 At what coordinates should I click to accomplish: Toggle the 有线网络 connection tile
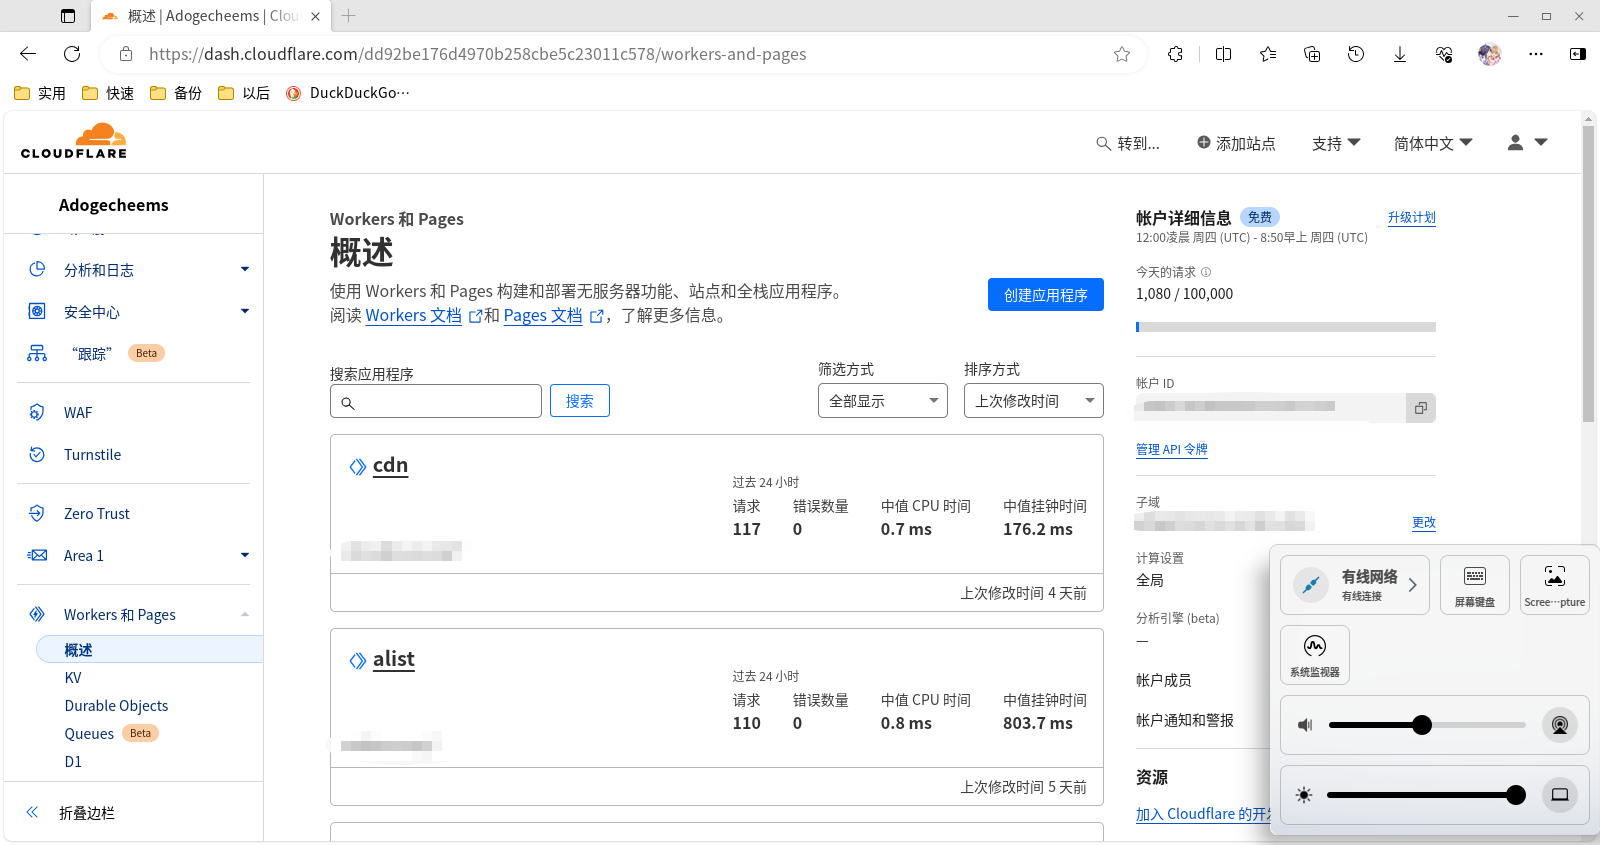coord(1311,585)
